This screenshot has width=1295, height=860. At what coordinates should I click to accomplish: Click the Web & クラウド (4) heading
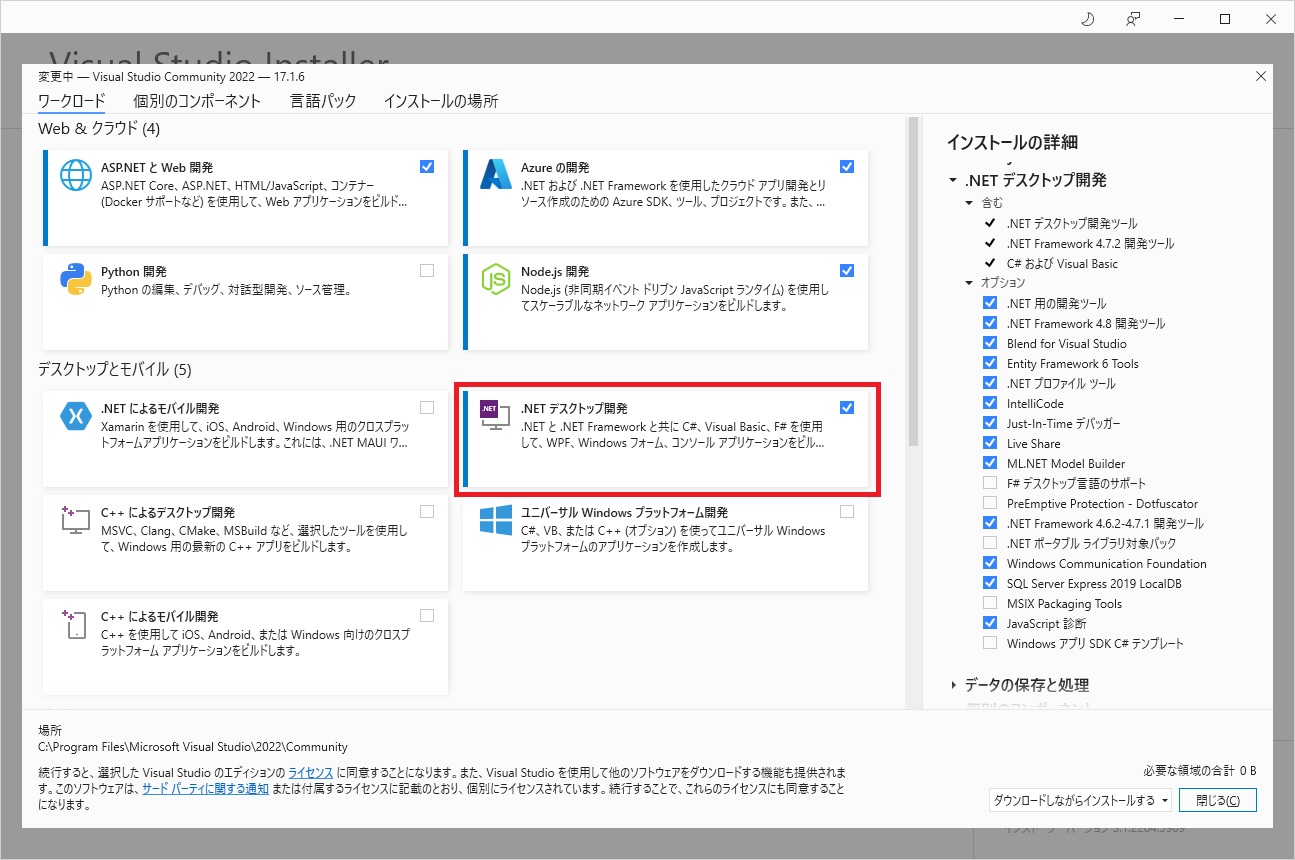point(99,128)
